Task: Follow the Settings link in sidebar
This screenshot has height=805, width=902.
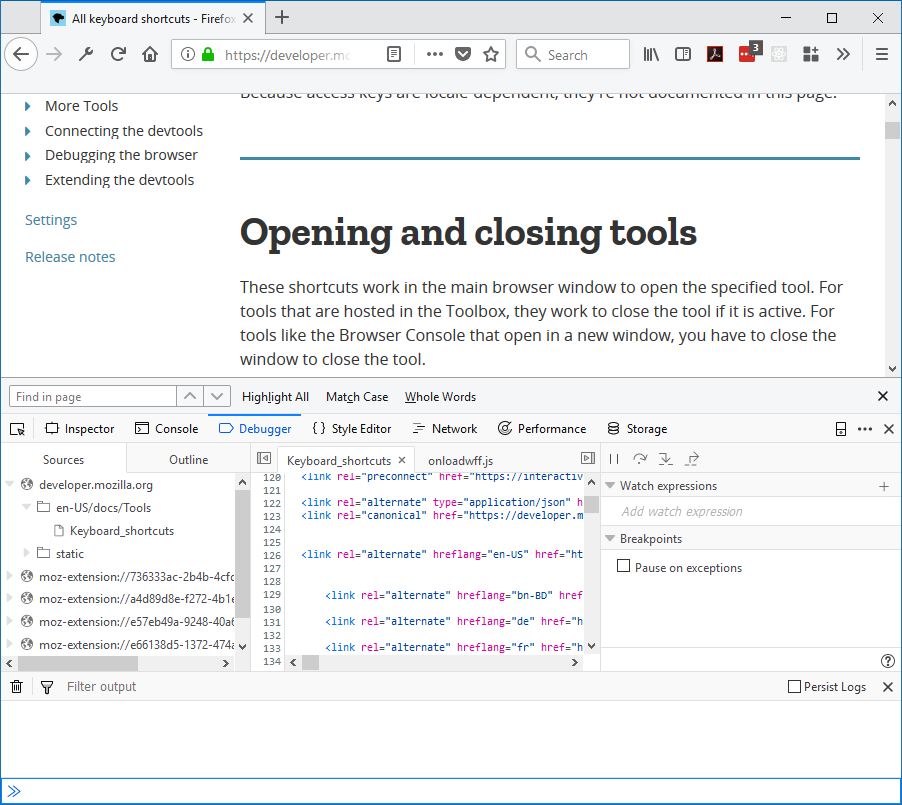Action: pos(51,220)
